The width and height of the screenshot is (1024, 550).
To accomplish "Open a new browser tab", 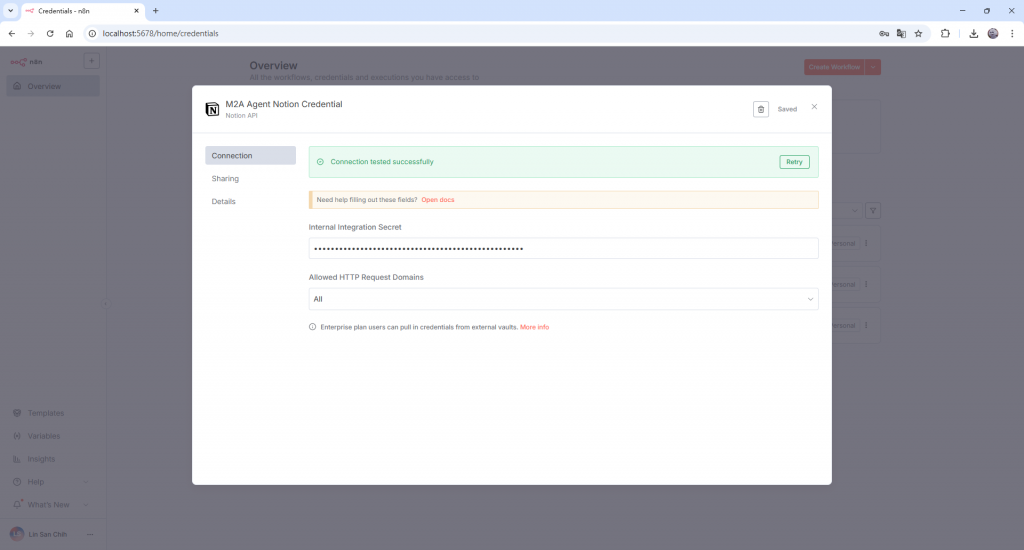I will point(155,10).
